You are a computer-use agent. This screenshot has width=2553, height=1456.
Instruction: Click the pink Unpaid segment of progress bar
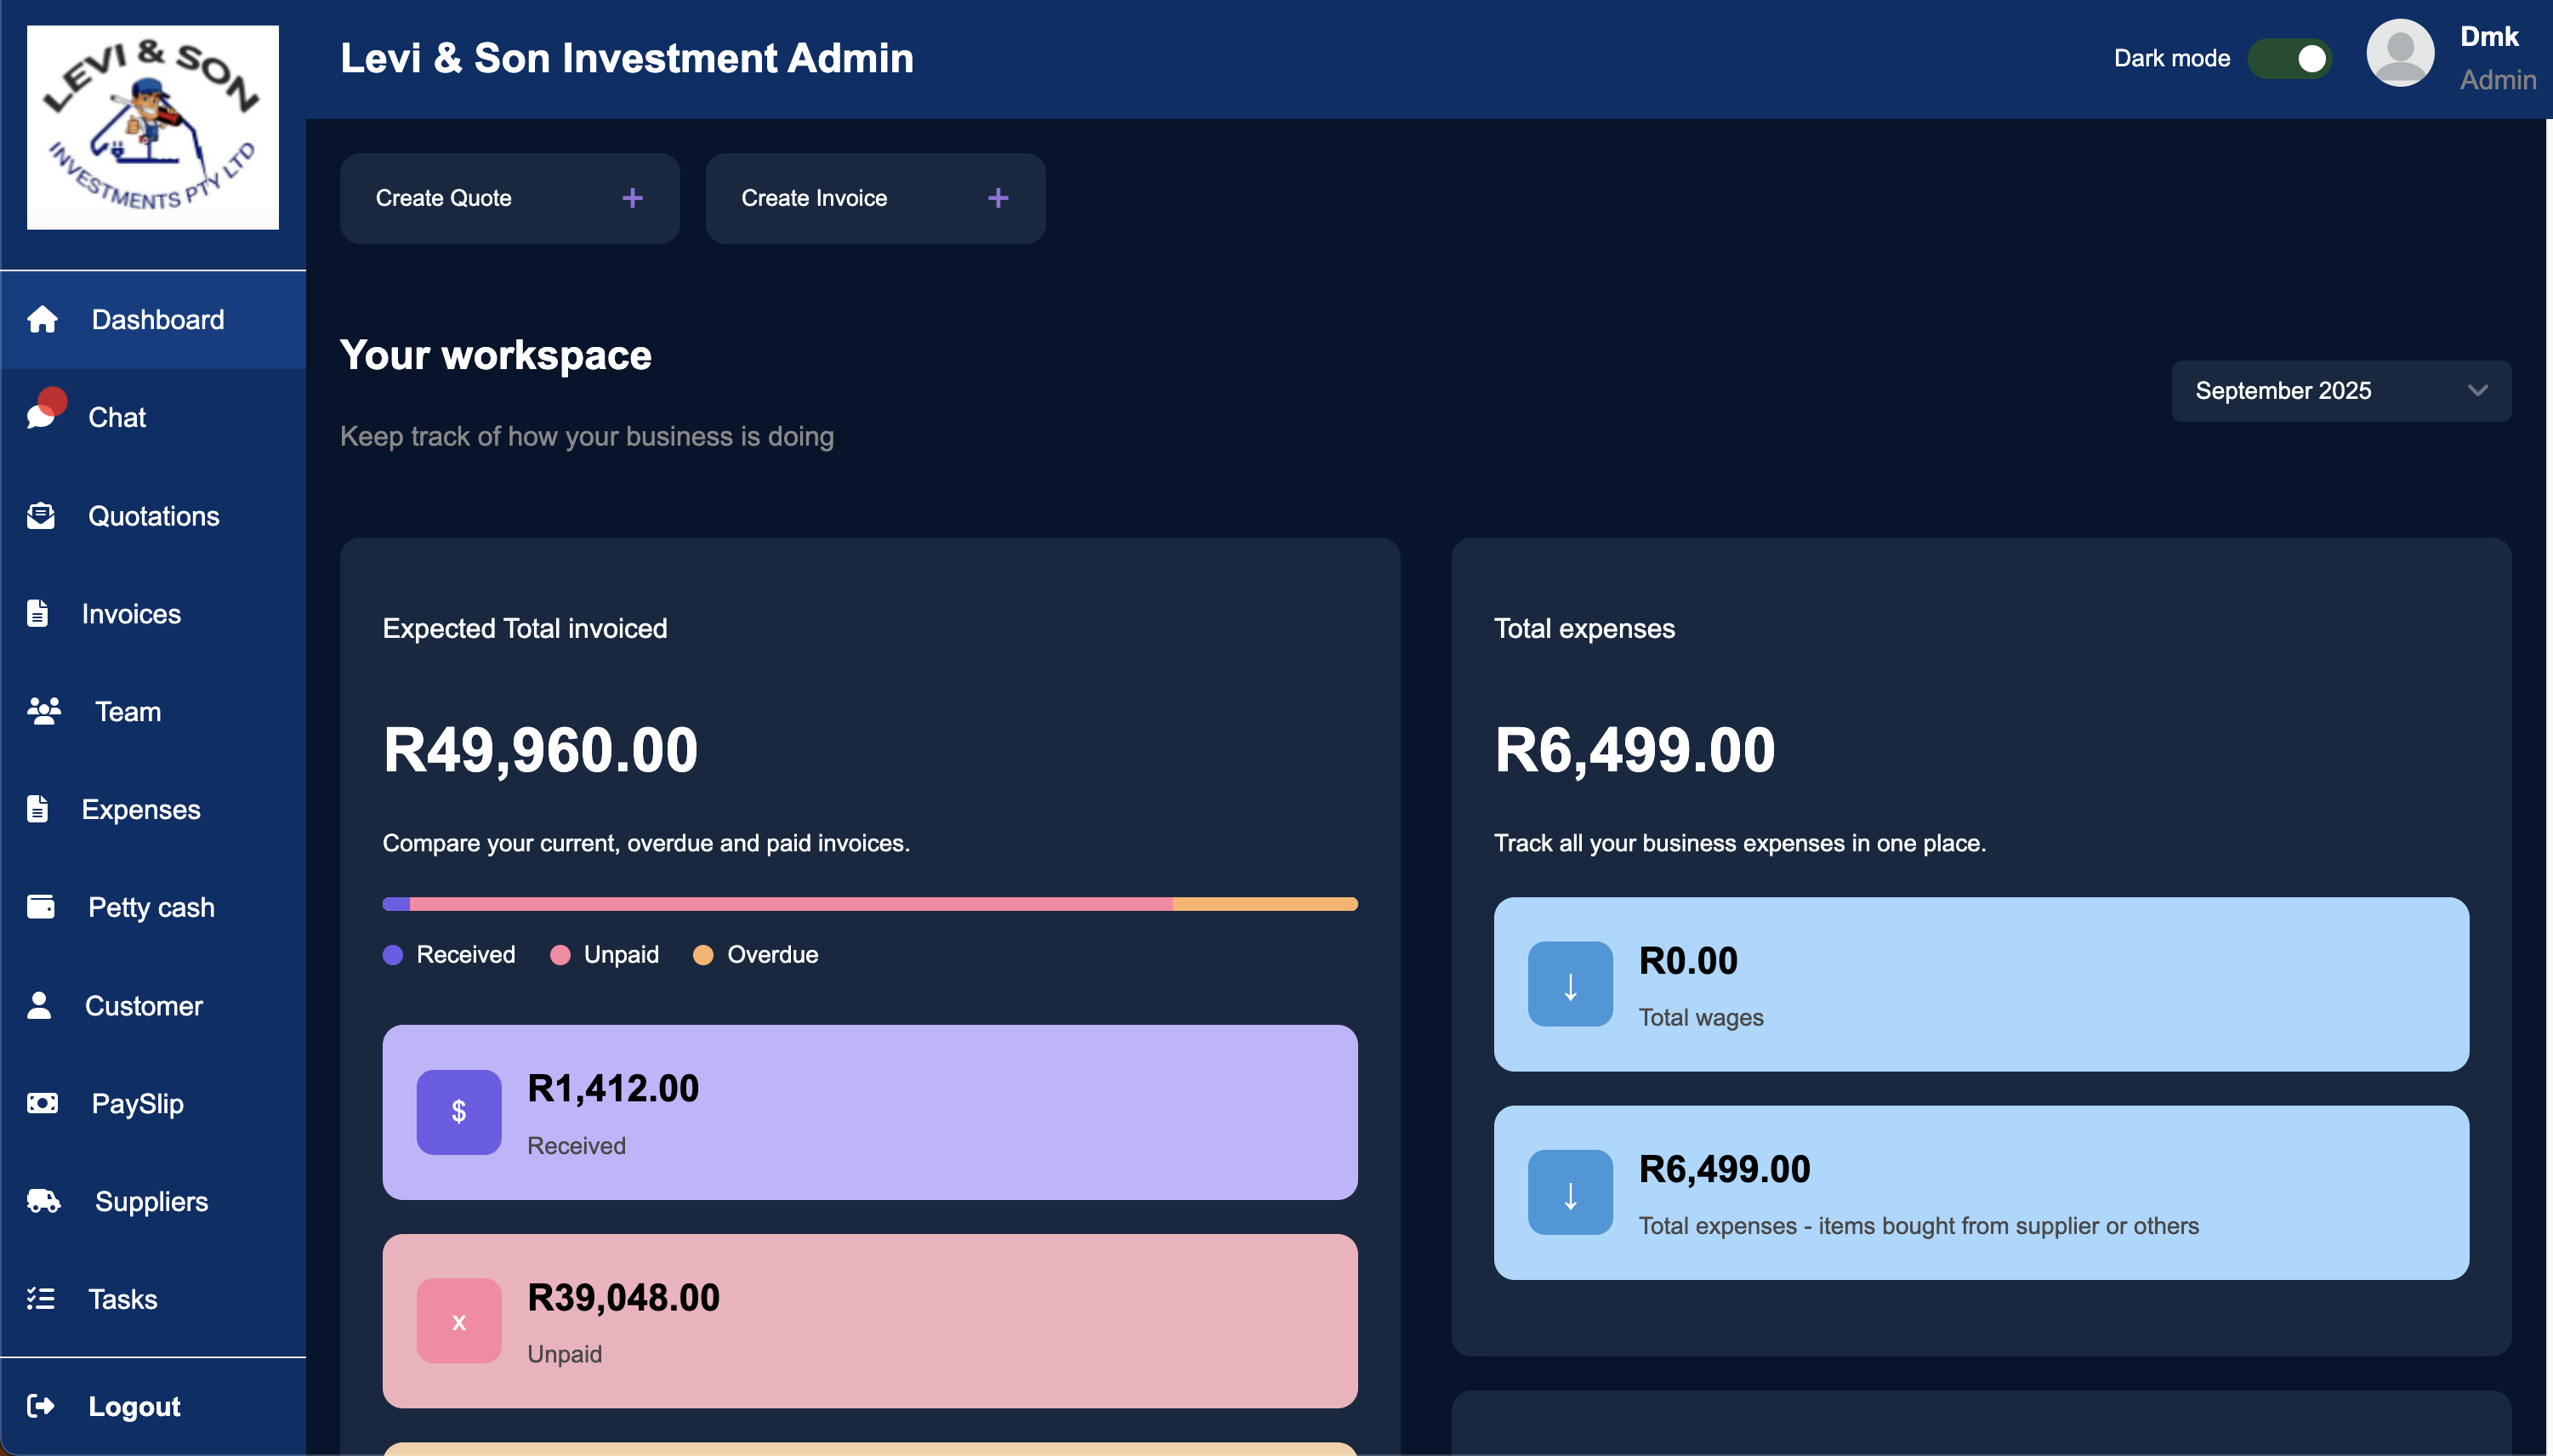(x=790, y=904)
